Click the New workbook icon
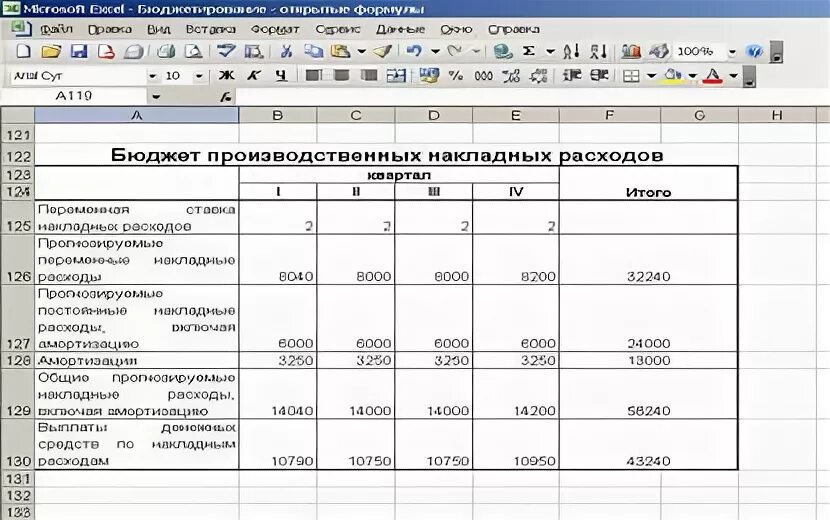Viewport: 830px width, 520px height. coord(23,51)
